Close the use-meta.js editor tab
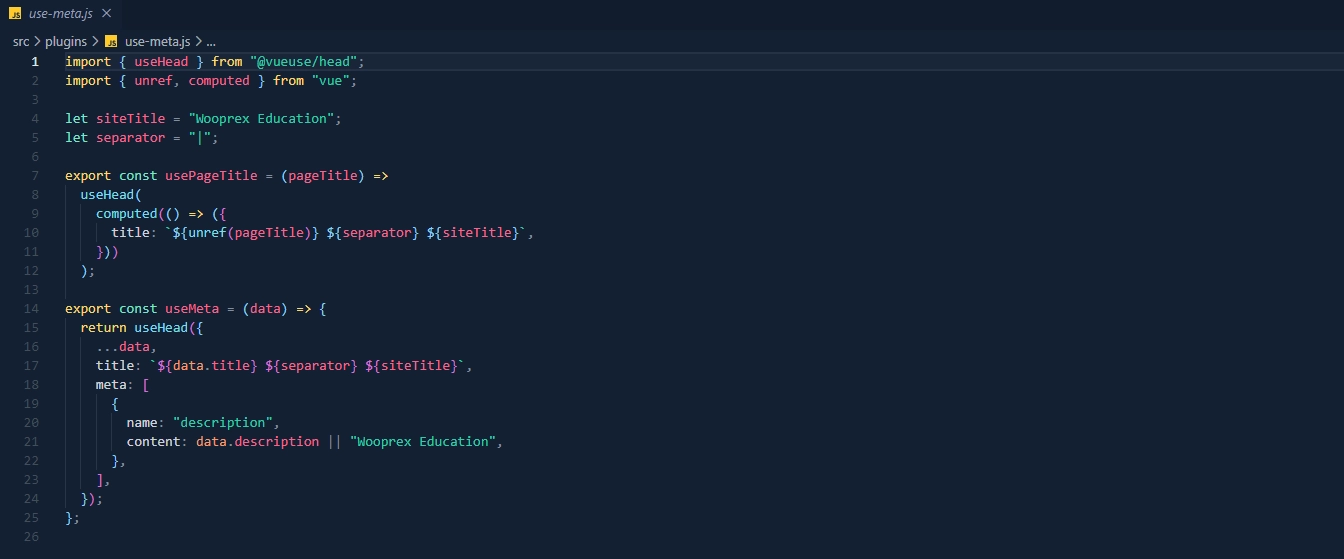 tap(106, 14)
